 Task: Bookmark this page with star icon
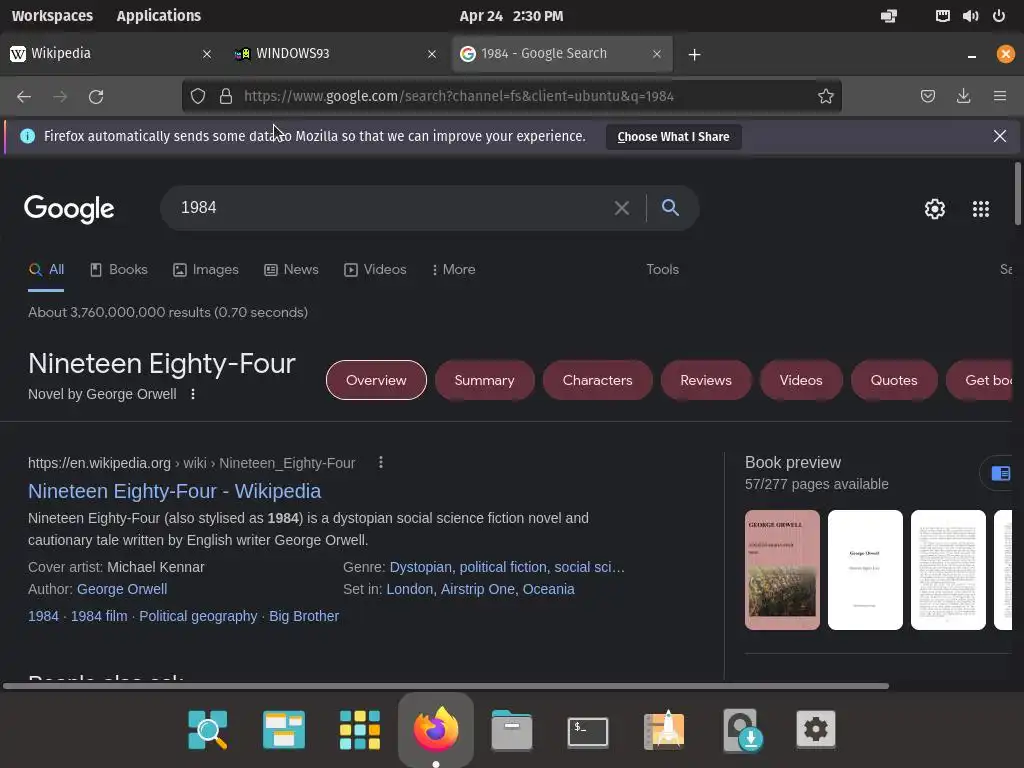(x=825, y=97)
